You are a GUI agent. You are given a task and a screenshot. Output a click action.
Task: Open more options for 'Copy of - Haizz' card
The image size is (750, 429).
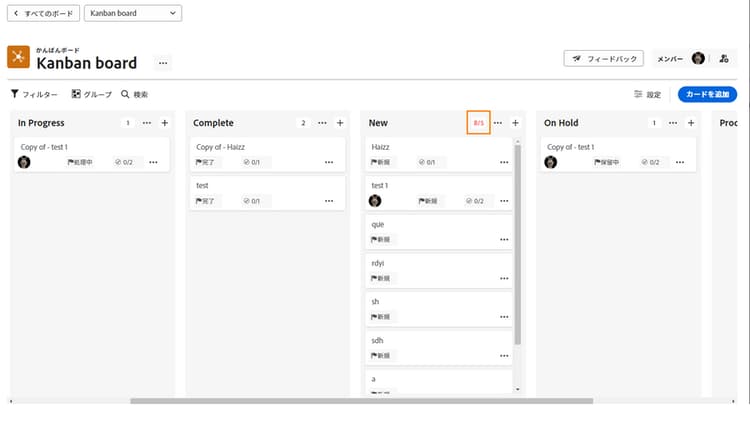[329, 162]
